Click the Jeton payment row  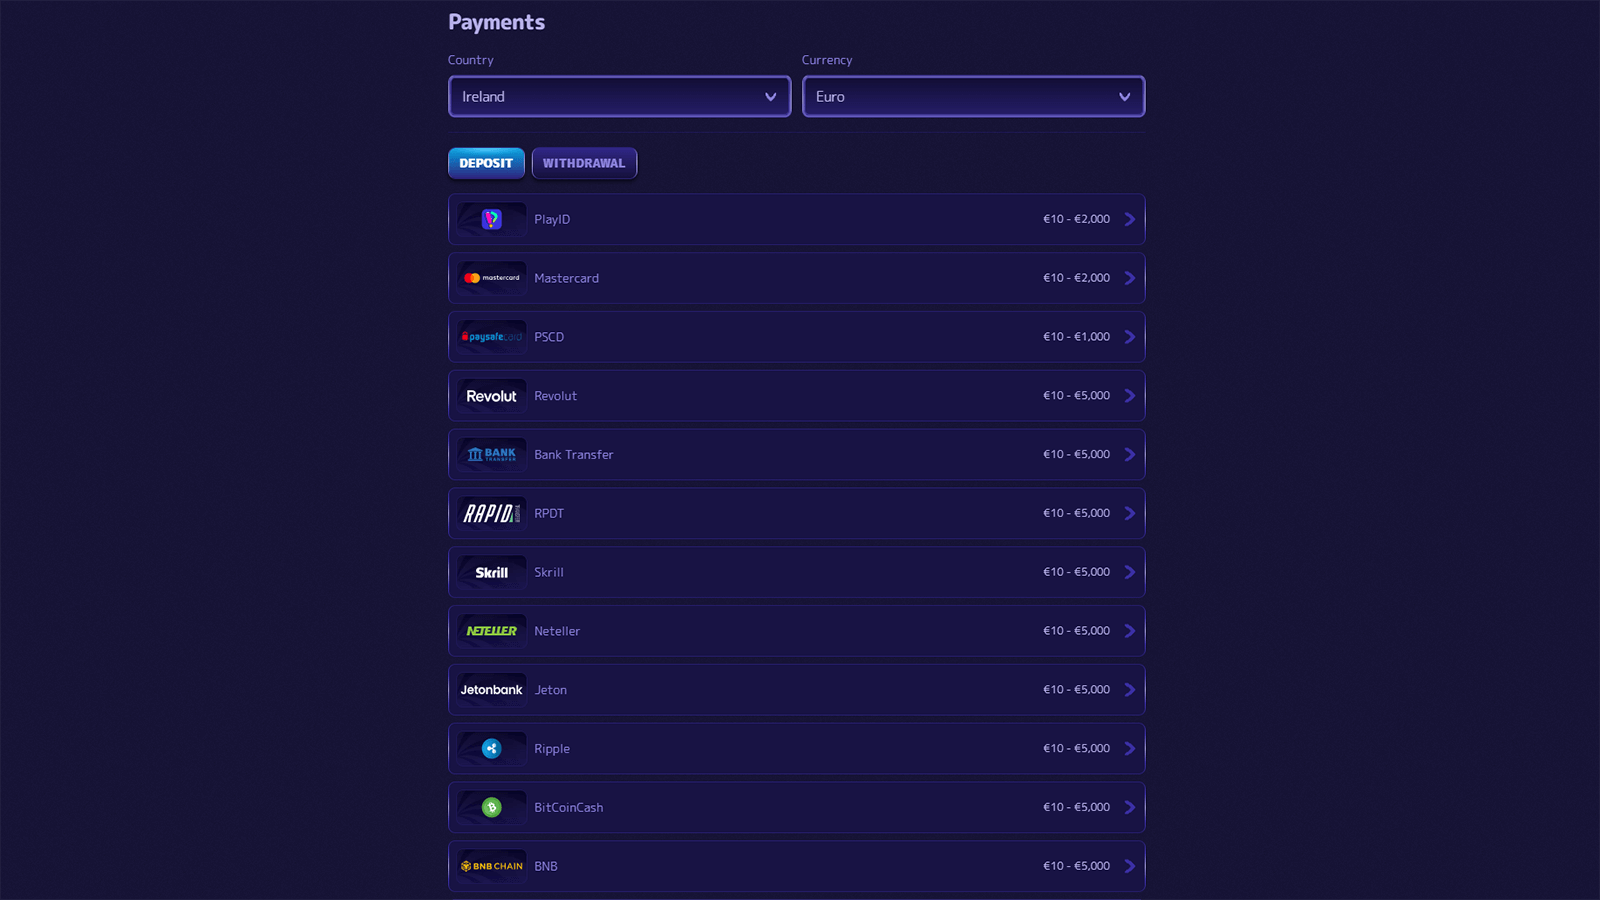point(796,689)
